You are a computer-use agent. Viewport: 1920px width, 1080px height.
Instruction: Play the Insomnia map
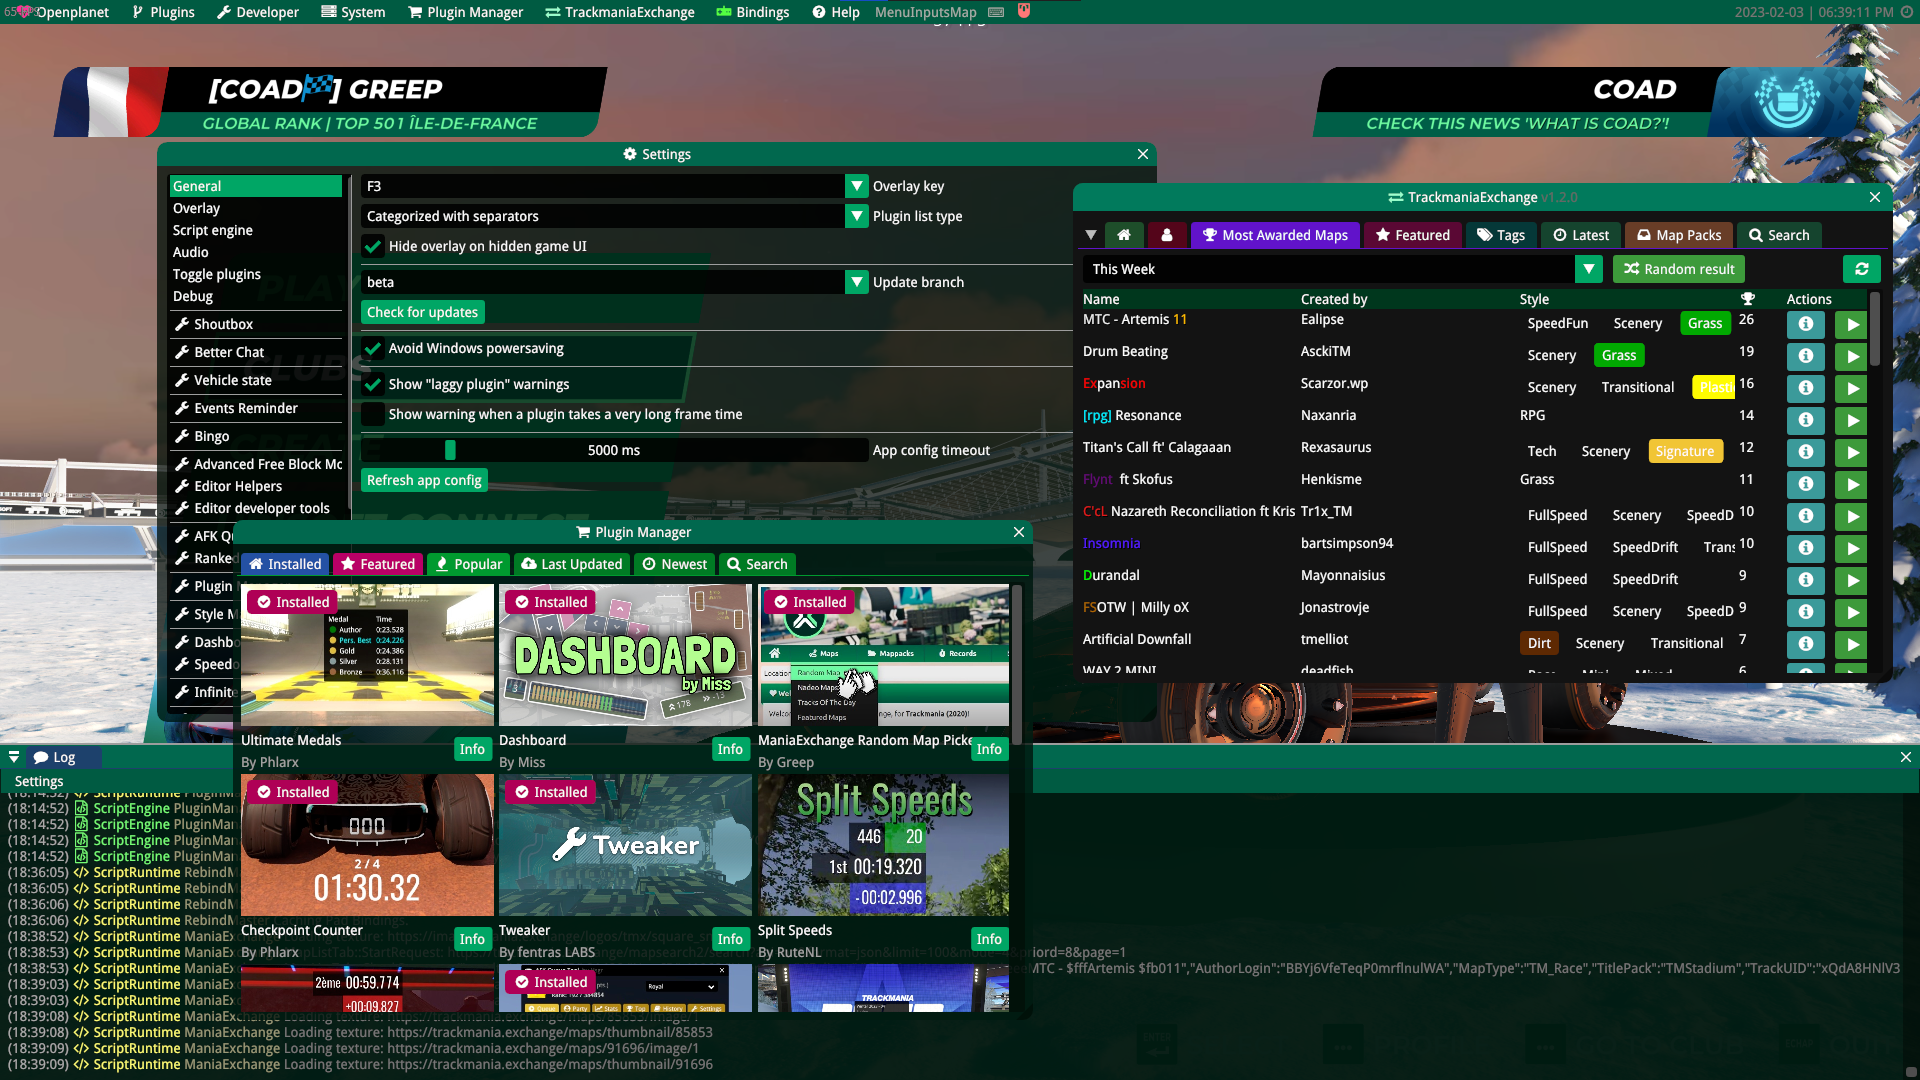(1851, 548)
